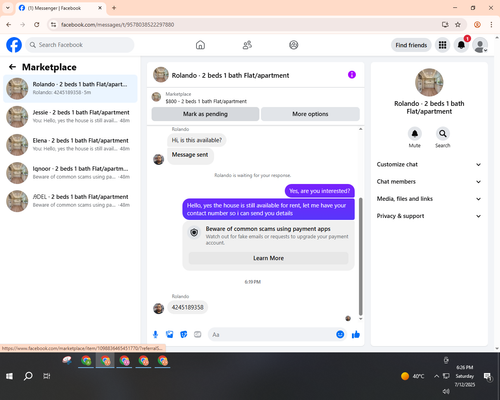Open AOEL conversation in the list
The height and width of the screenshot is (400, 500).
[70, 201]
